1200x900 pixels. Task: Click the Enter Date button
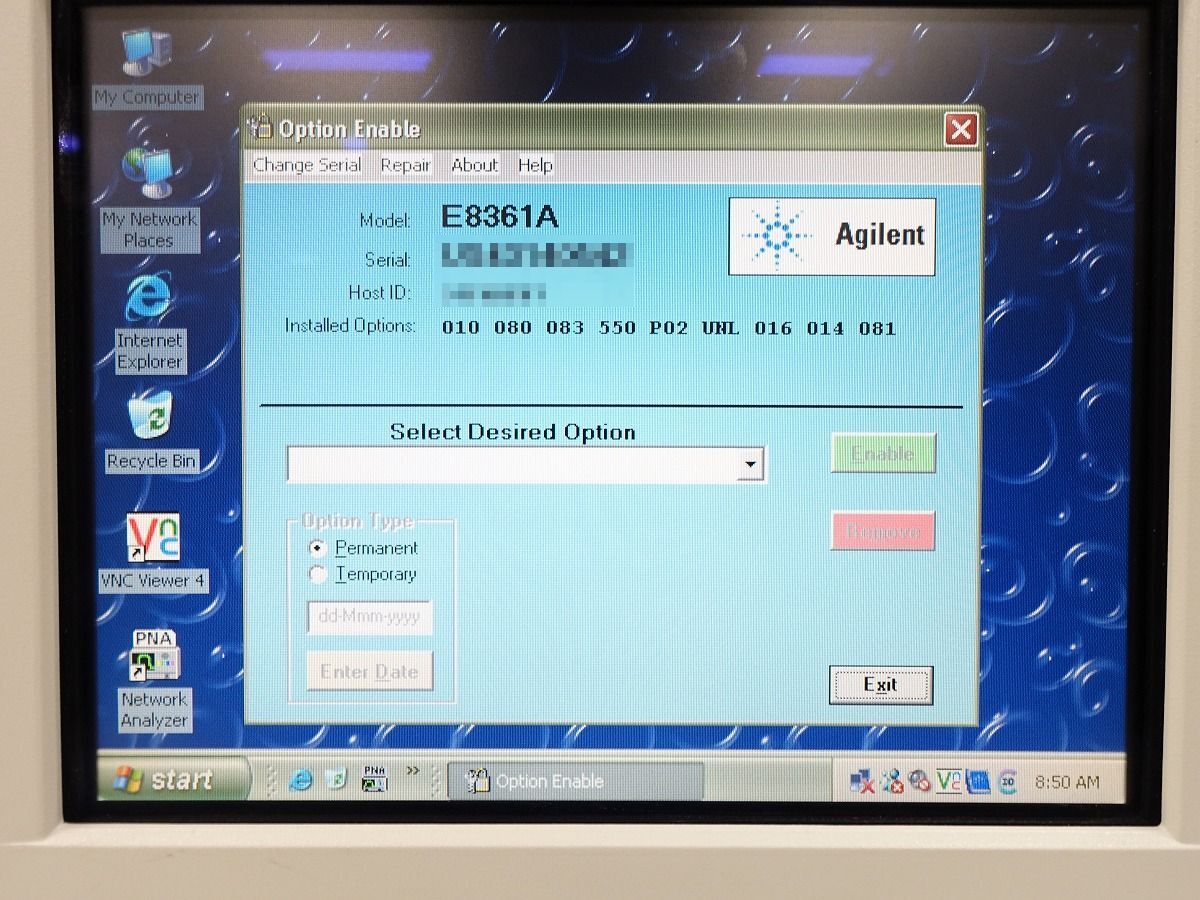click(369, 671)
